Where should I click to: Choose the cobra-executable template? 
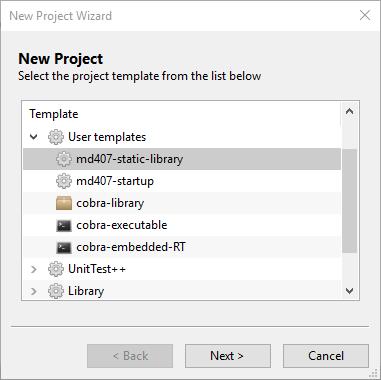(182, 225)
